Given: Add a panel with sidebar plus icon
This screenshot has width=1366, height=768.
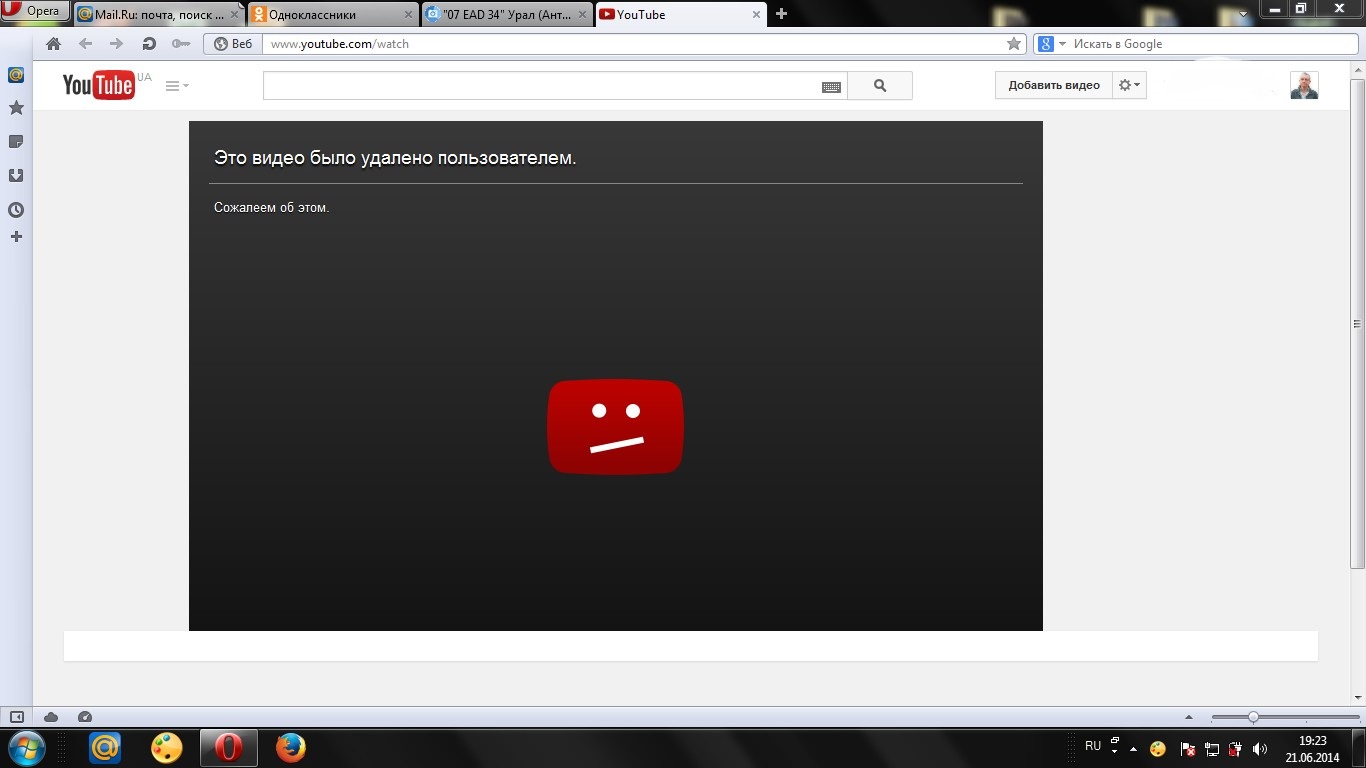Looking at the screenshot, I should (16, 237).
